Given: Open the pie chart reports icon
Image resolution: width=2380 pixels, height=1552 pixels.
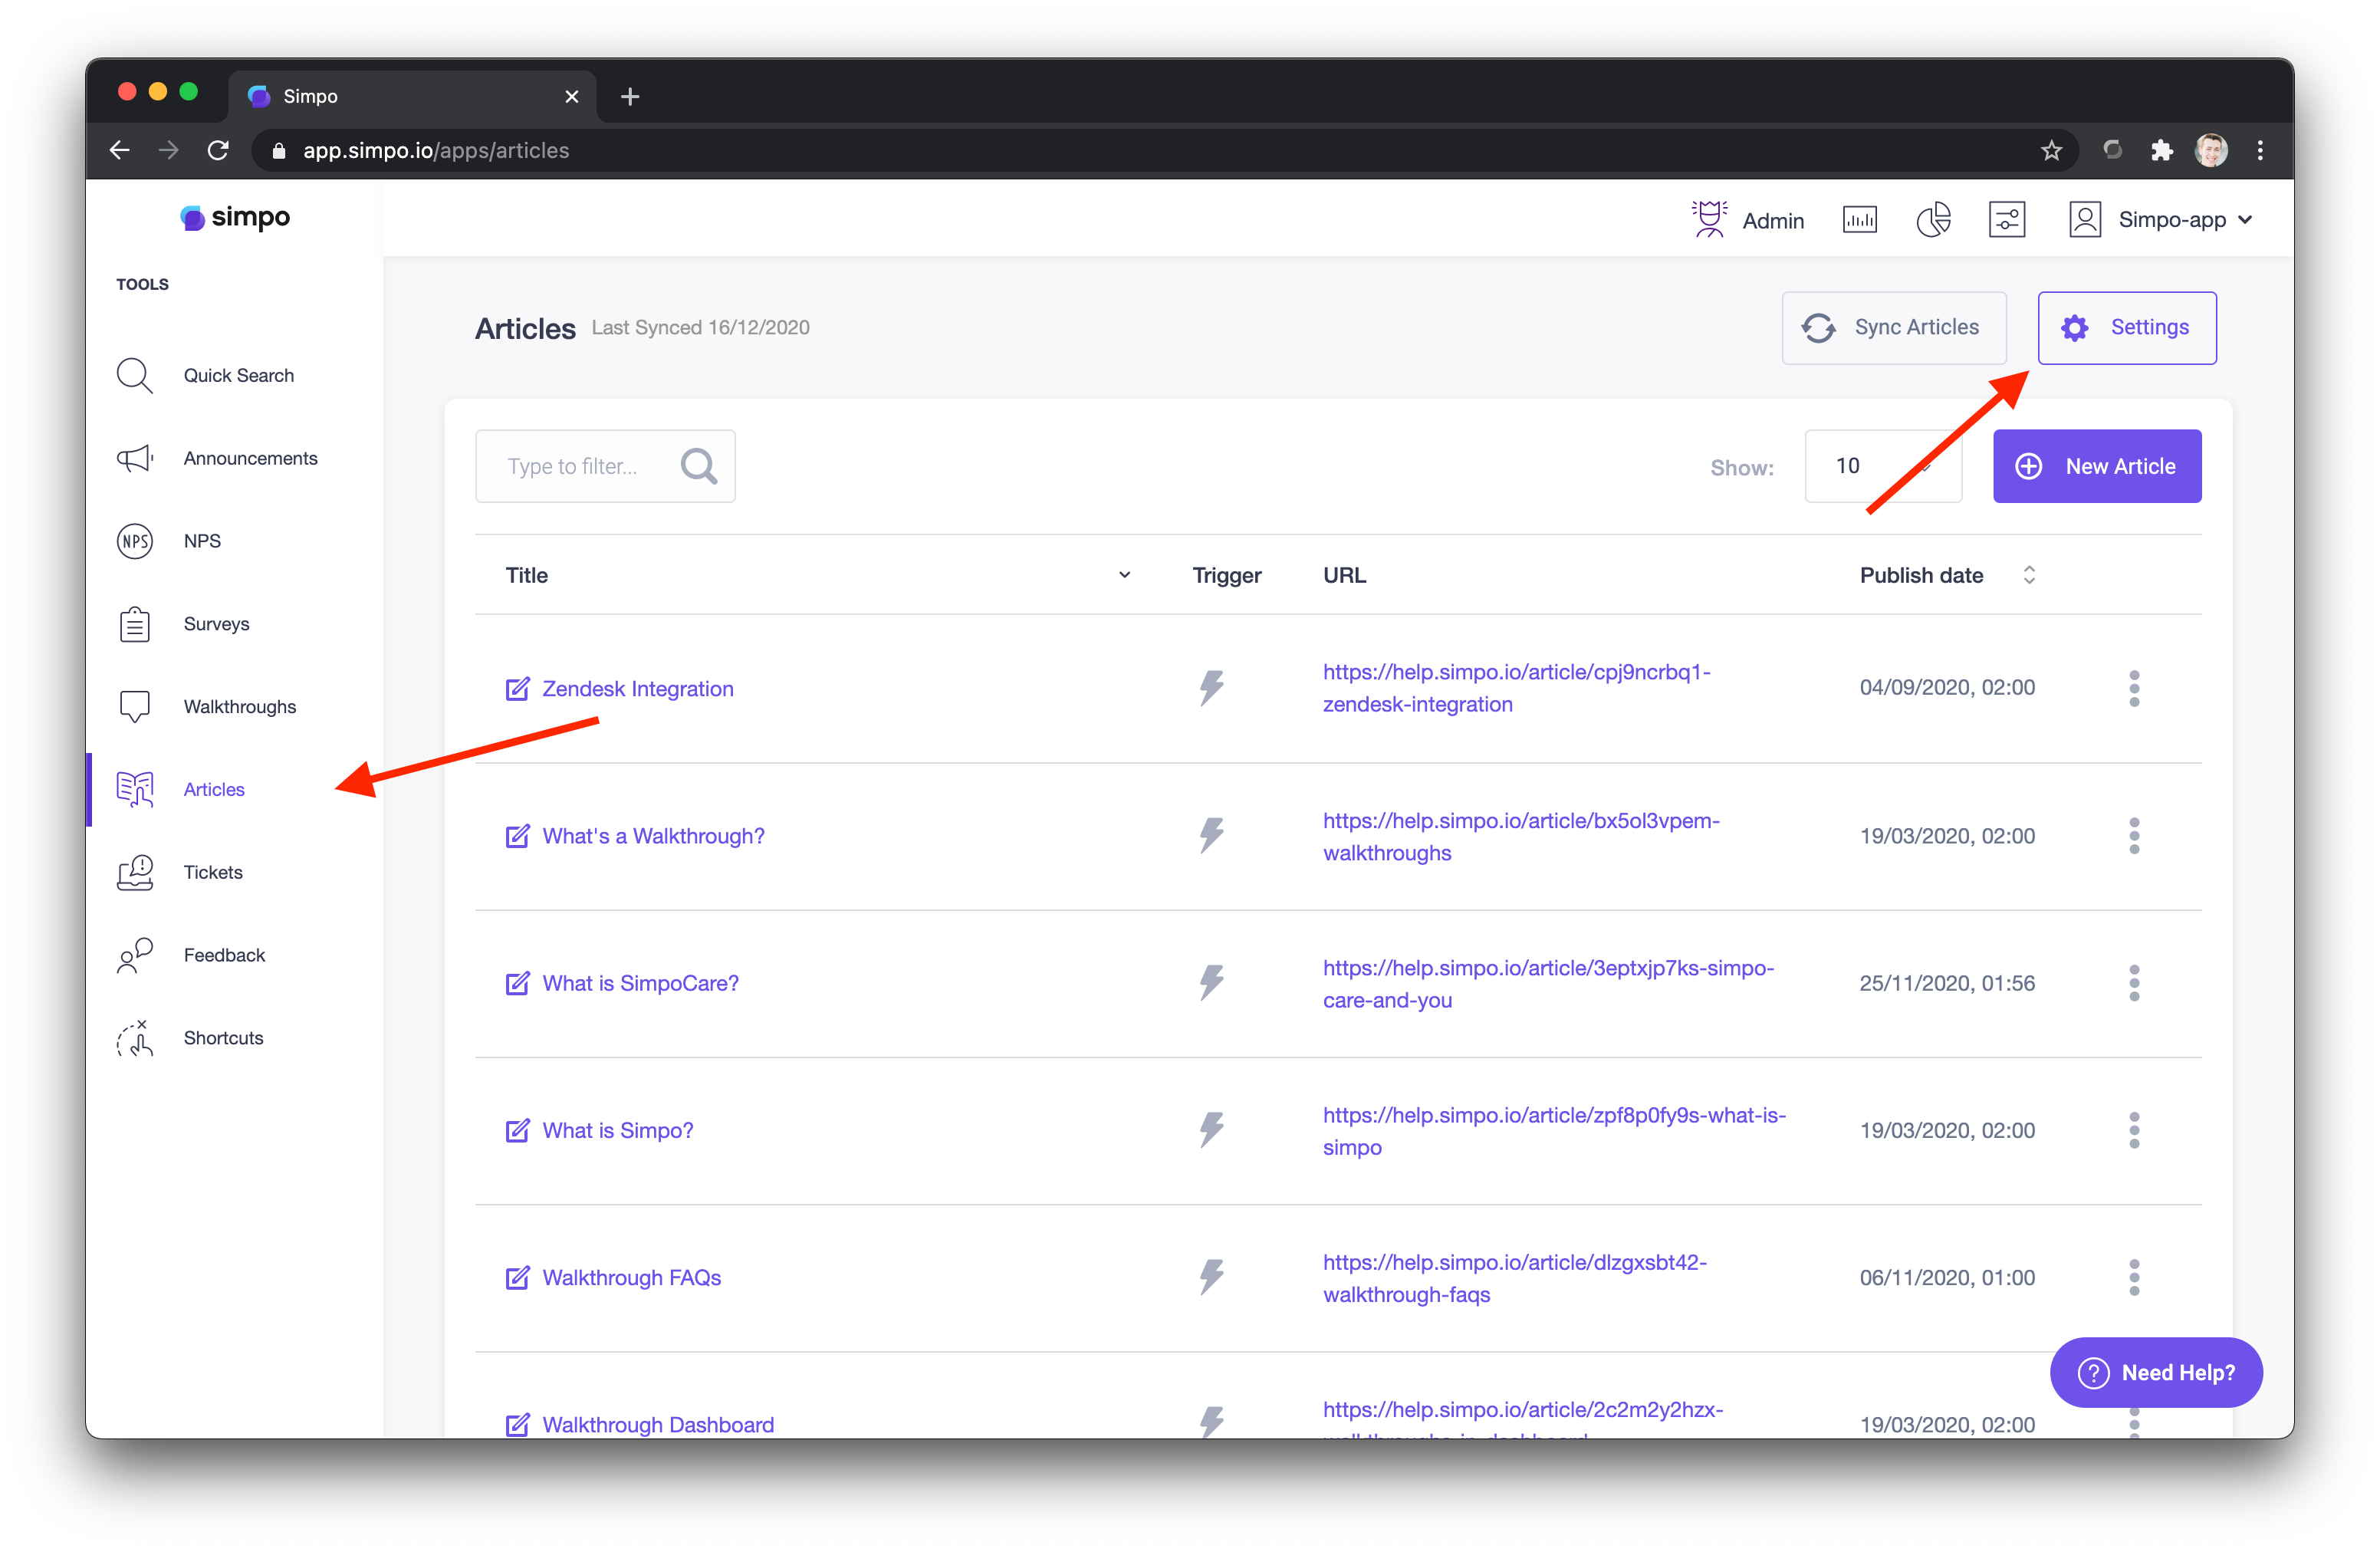Looking at the screenshot, I should pyautogui.click(x=1933, y=219).
